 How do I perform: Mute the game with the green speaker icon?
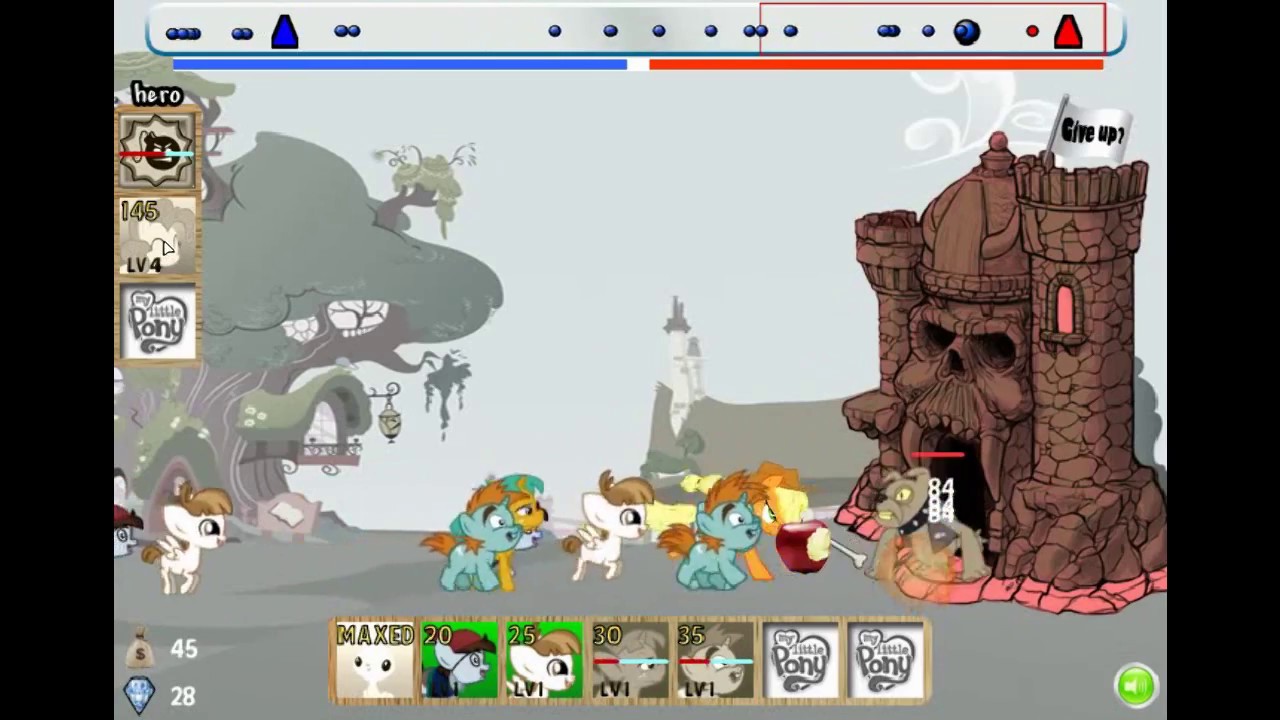(x=1136, y=685)
